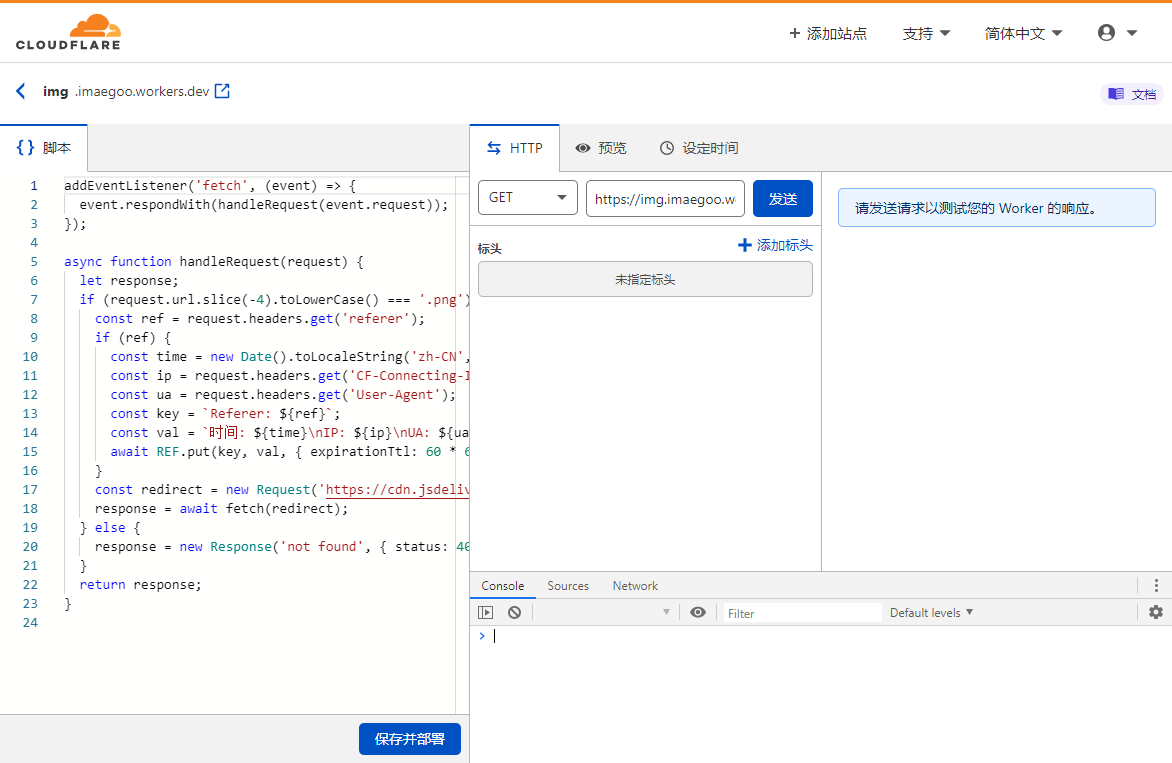Open devtools three-dot options menu
The image size is (1172, 763).
point(1156,585)
